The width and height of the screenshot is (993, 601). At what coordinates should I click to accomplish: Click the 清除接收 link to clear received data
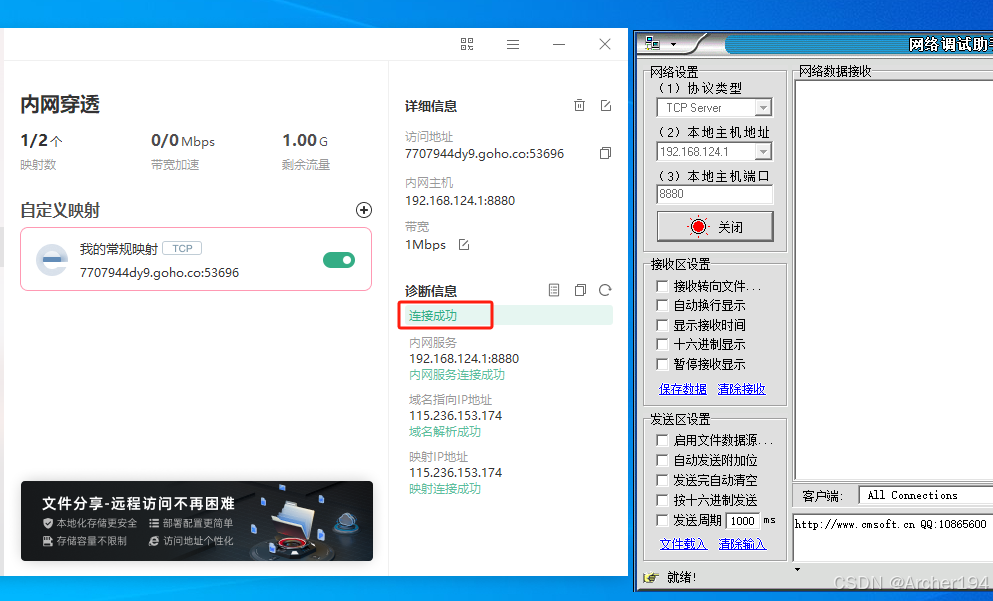click(741, 388)
